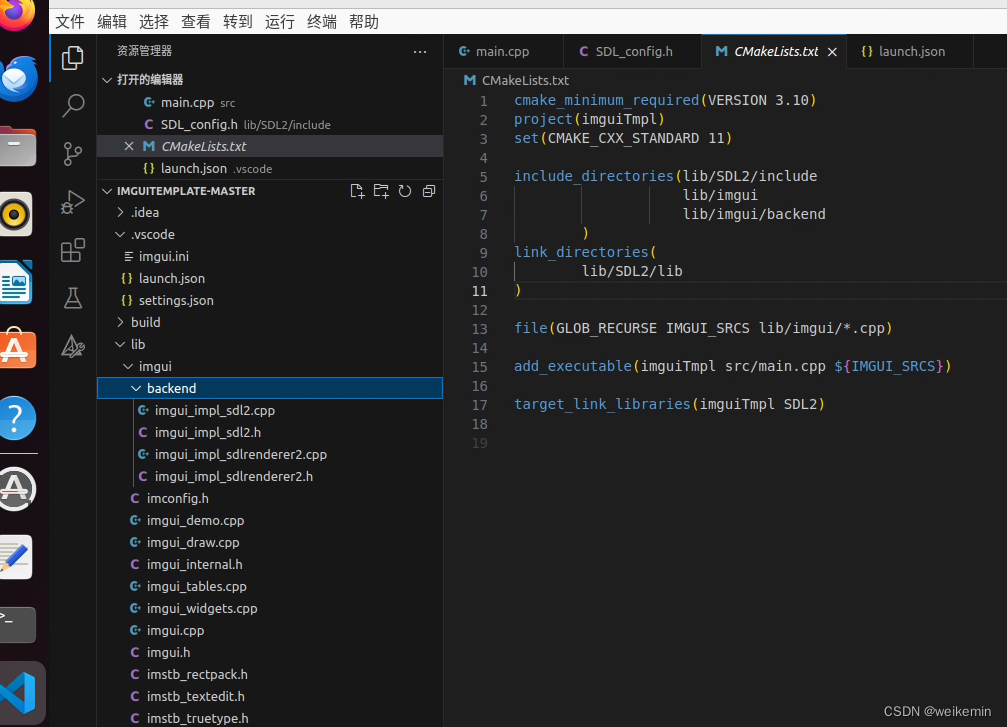
Task: Open the Extensions view
Action: 71,250
